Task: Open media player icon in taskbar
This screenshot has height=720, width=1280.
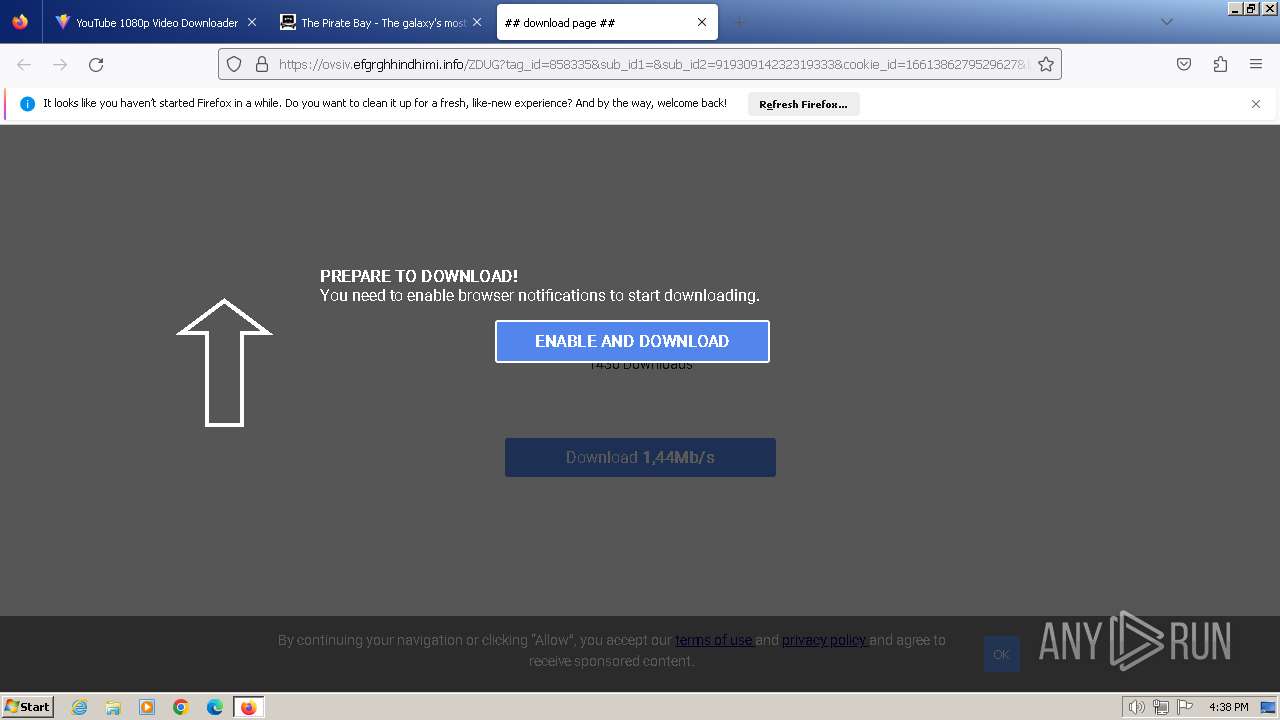Action: tap(147, 707)
